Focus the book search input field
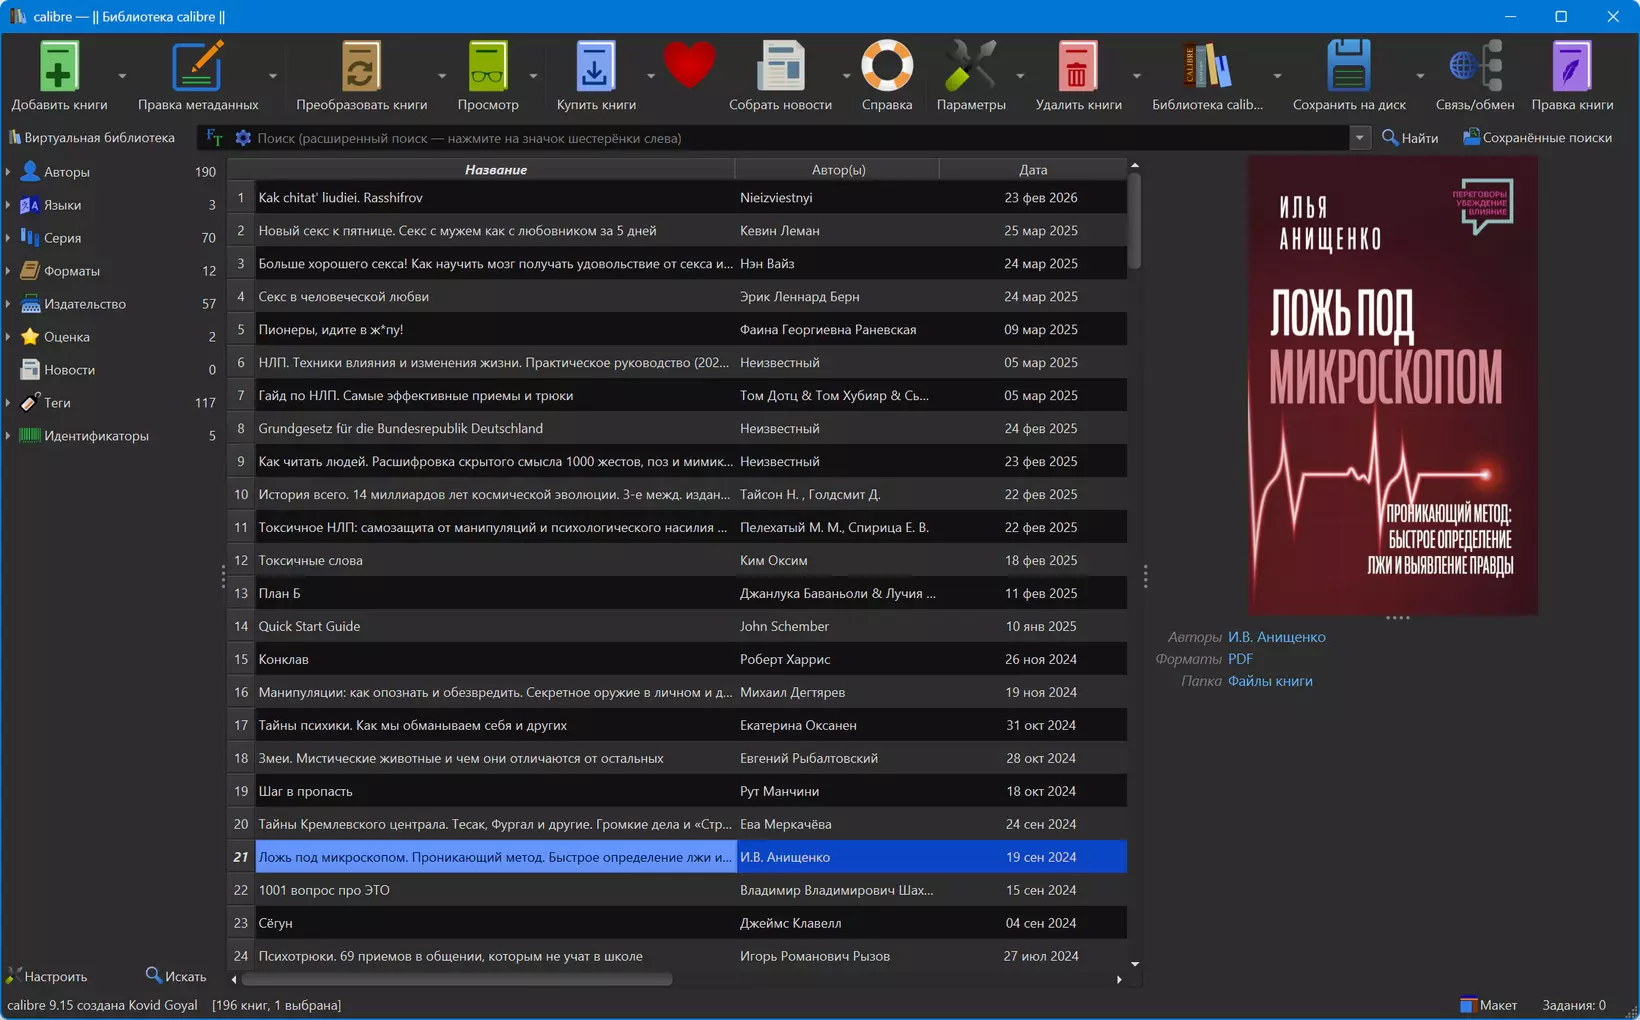Screen dimensions: 1640x1020 coord(800,138)
